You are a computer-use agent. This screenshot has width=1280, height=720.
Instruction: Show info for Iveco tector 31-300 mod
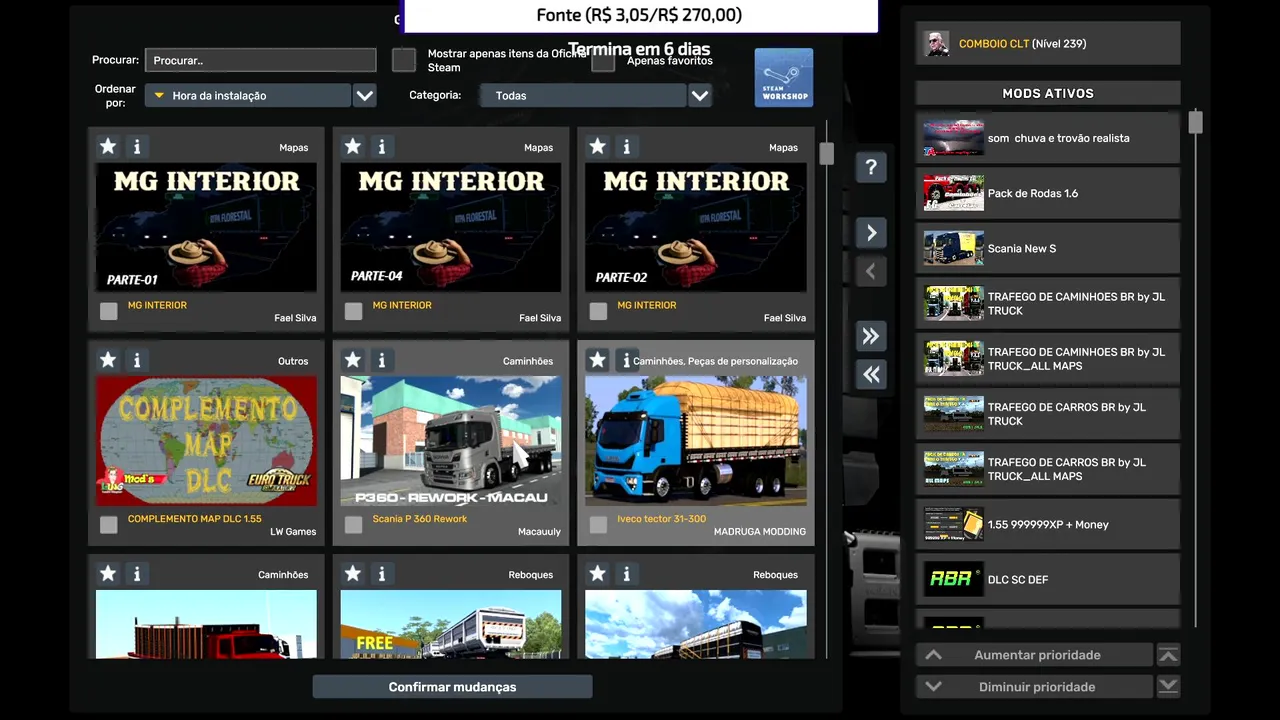[x=627, y=360]
